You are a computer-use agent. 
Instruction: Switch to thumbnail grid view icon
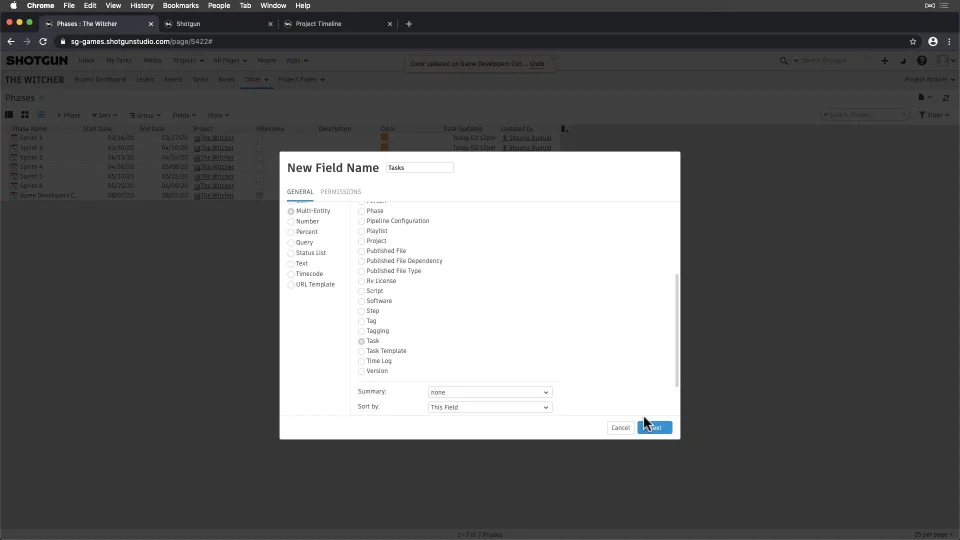(25, 115)
